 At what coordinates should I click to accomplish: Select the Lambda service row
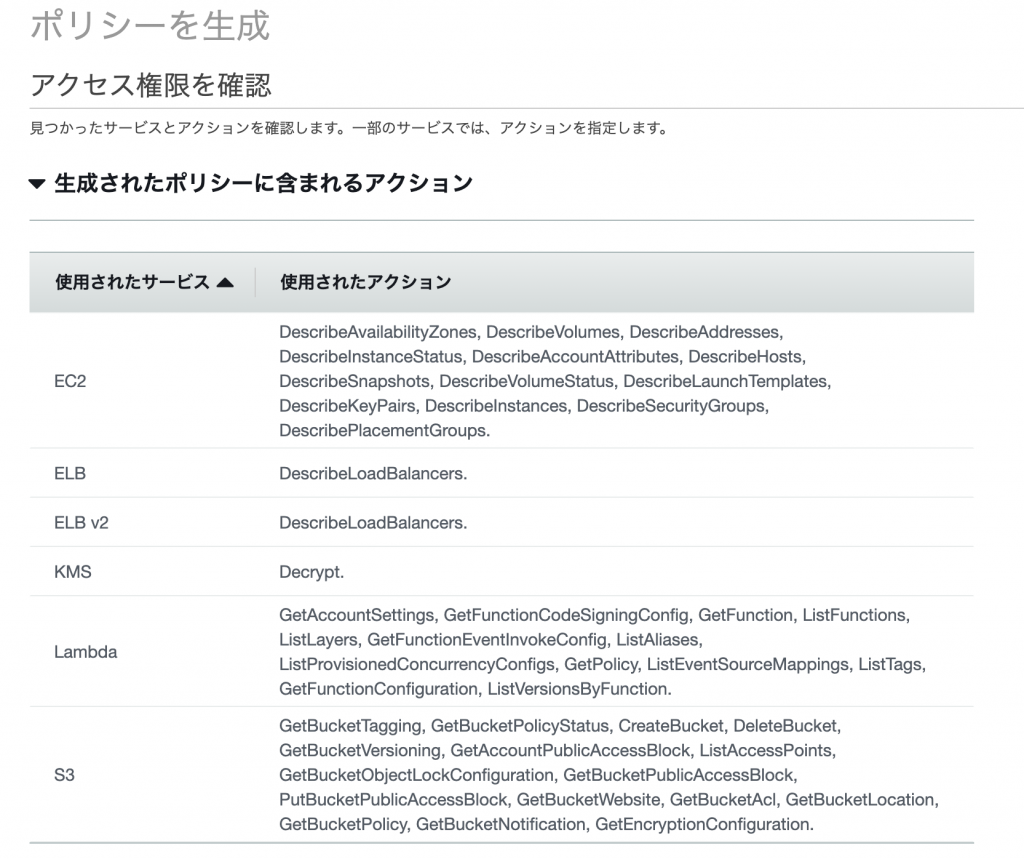click(86, 651)
